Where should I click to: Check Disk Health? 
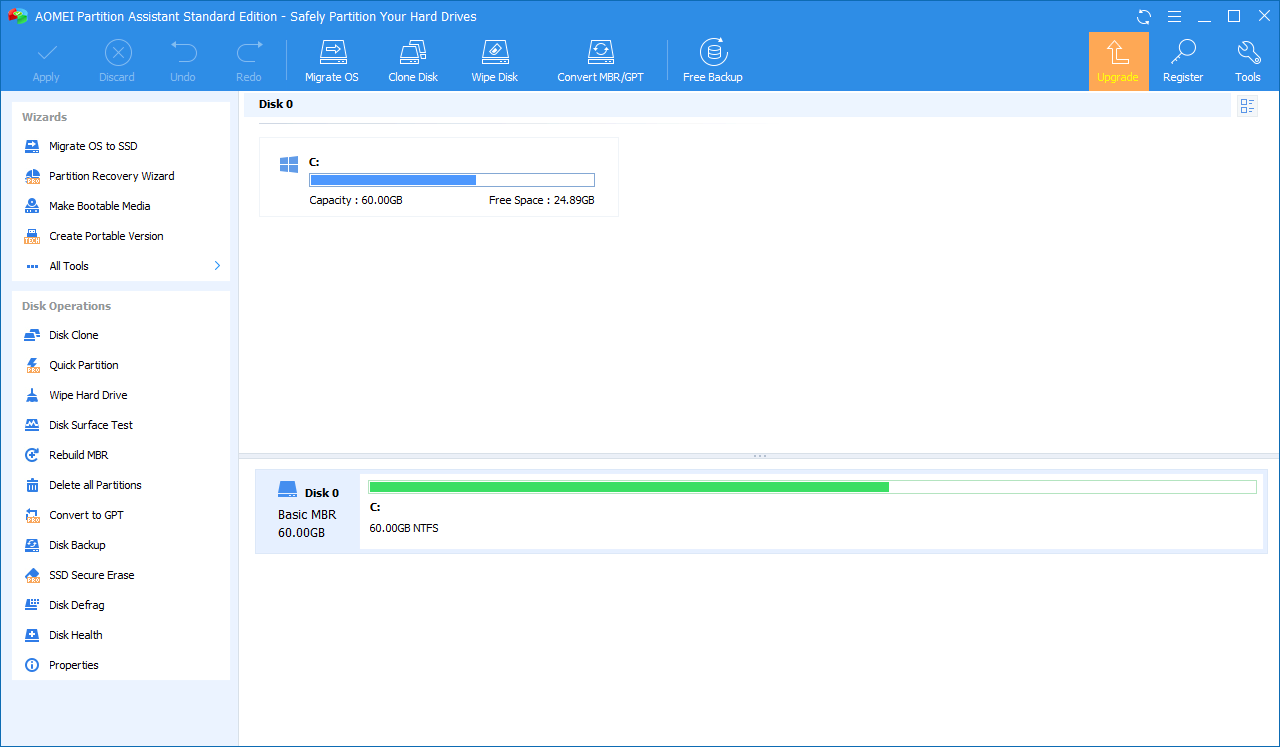(76, 635)
